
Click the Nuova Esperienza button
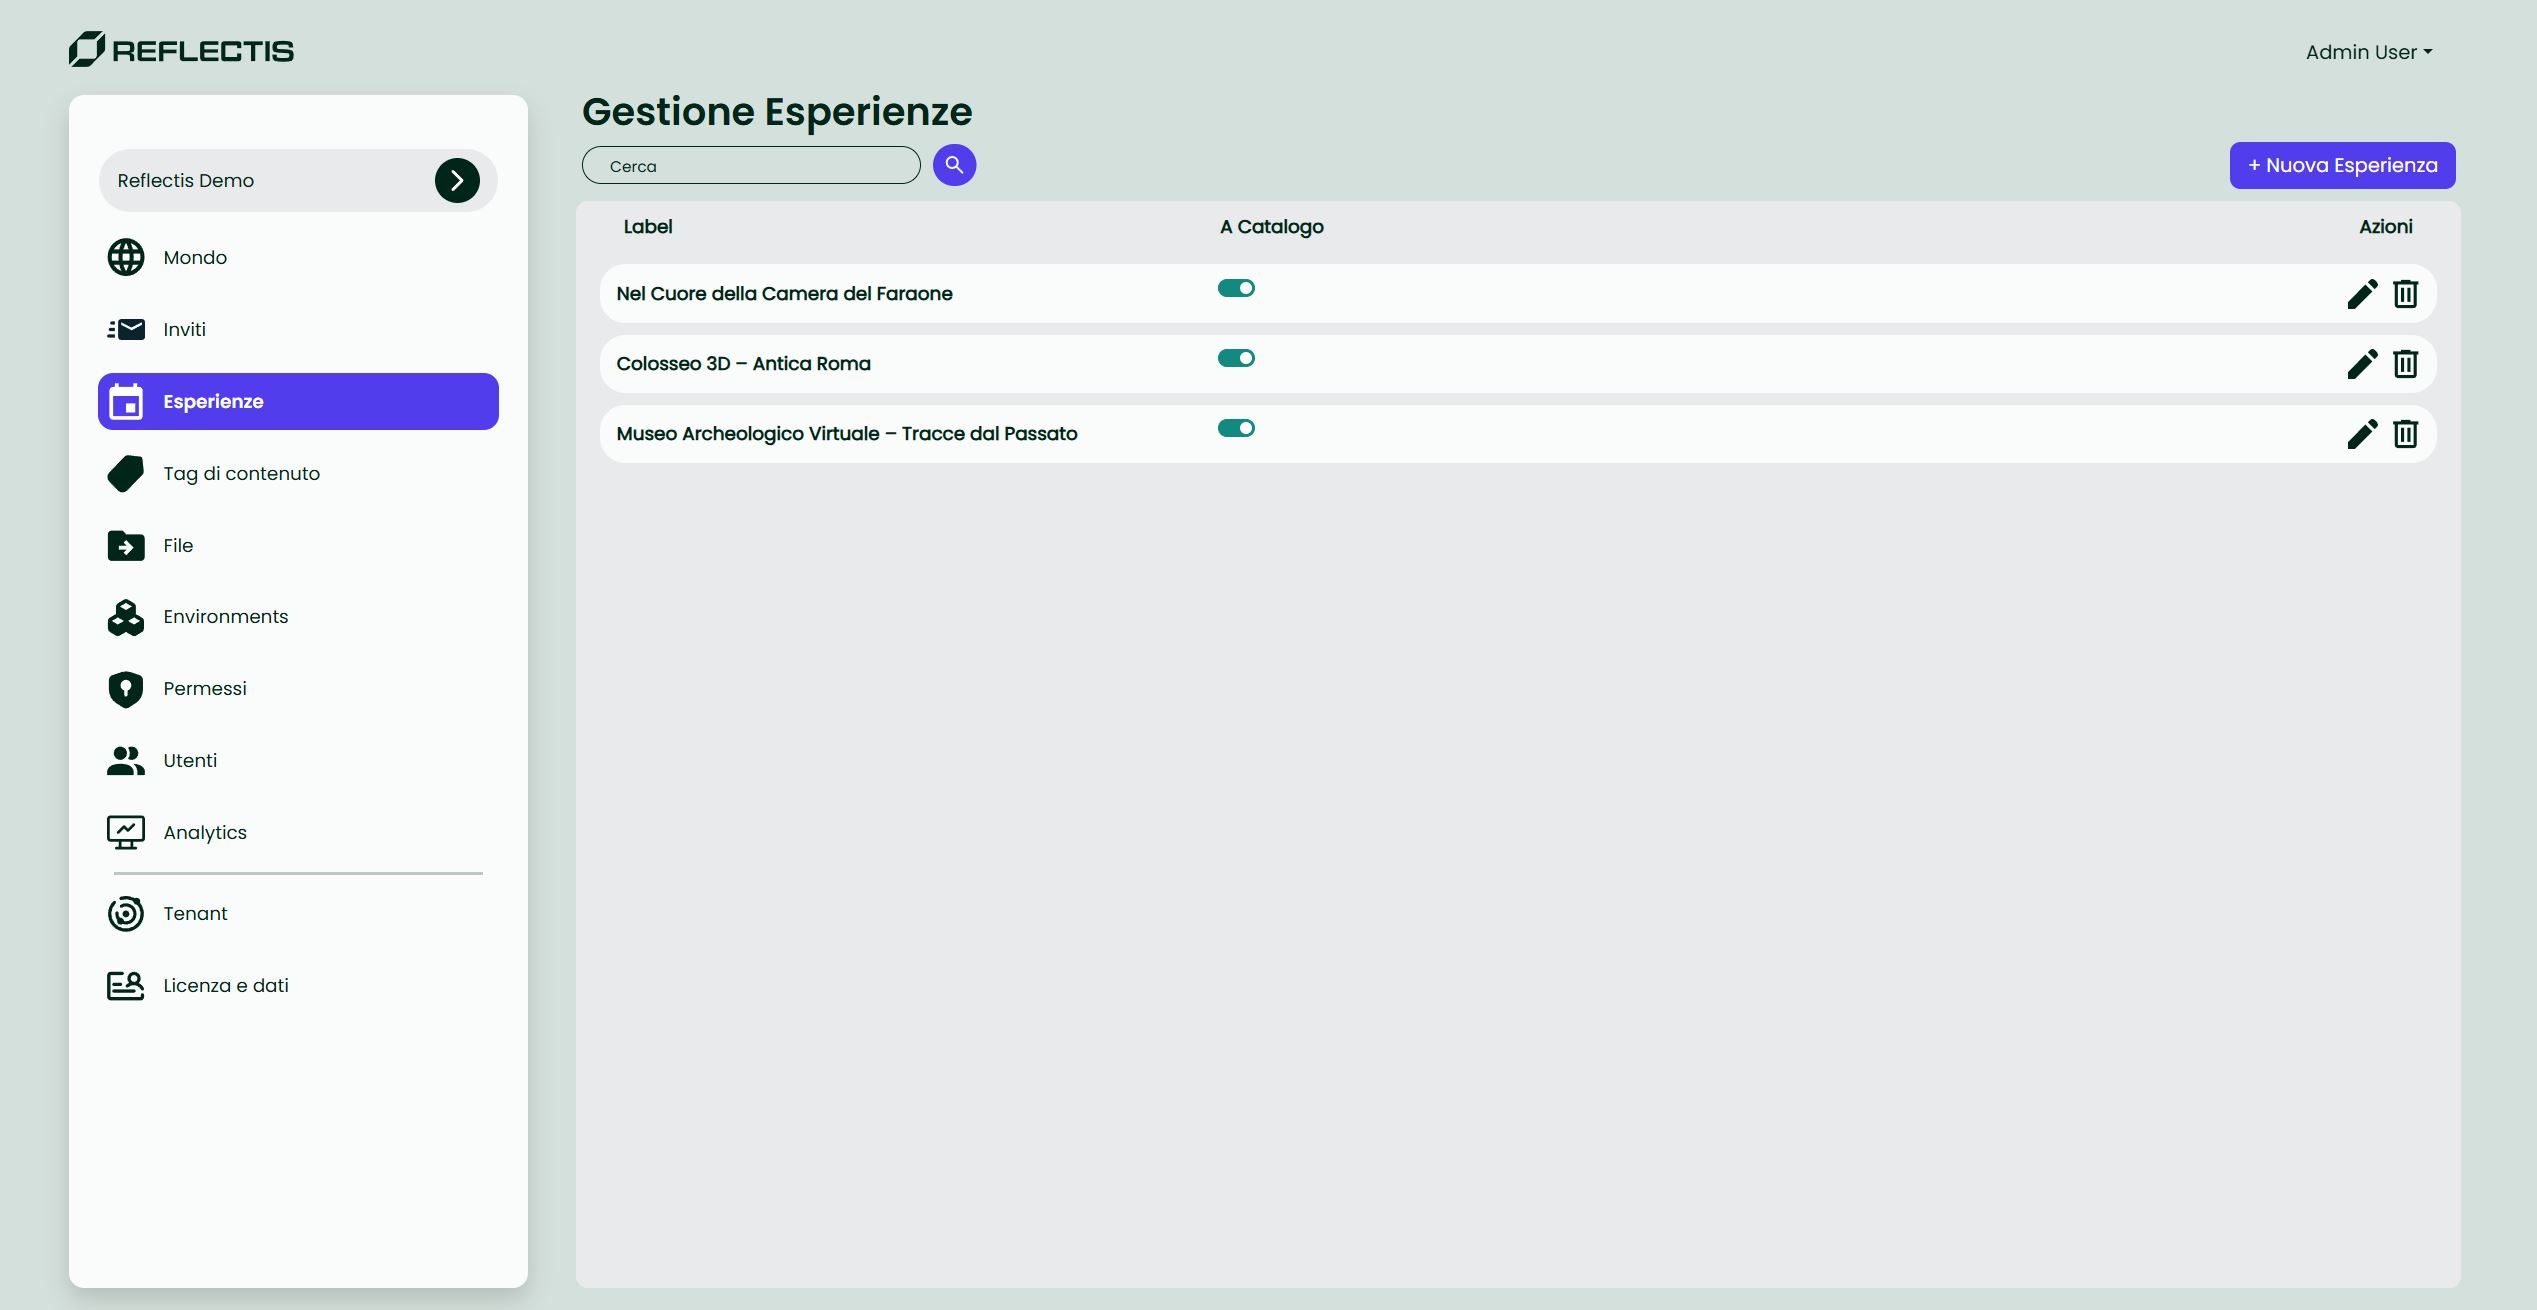2341,165
